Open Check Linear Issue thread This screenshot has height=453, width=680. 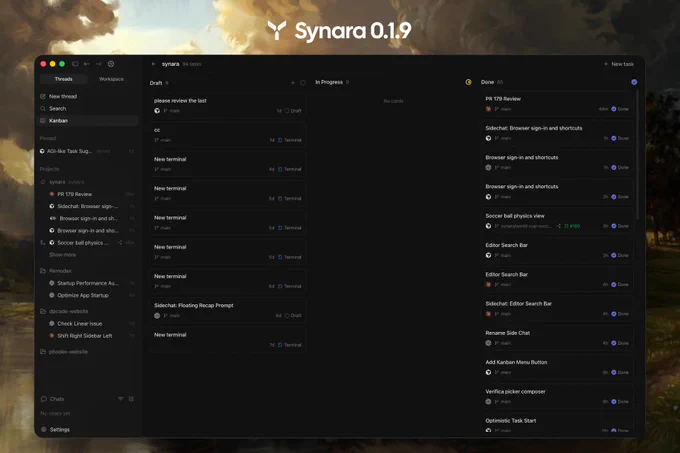tap(91, 323)
